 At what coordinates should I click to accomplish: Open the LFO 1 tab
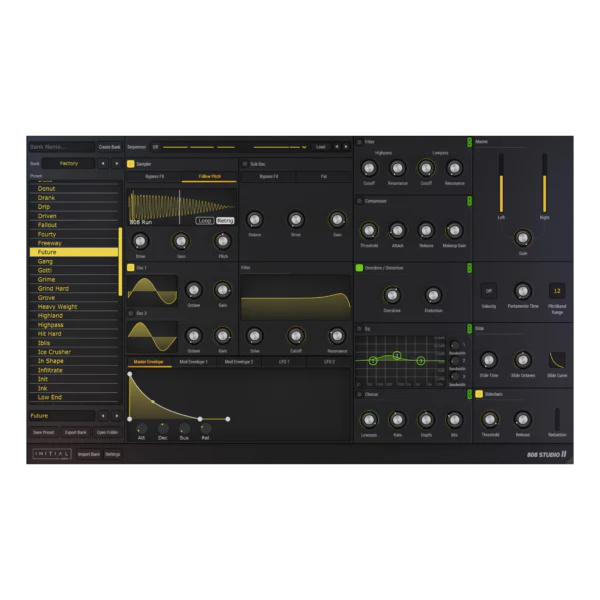(x=284, y=362)
